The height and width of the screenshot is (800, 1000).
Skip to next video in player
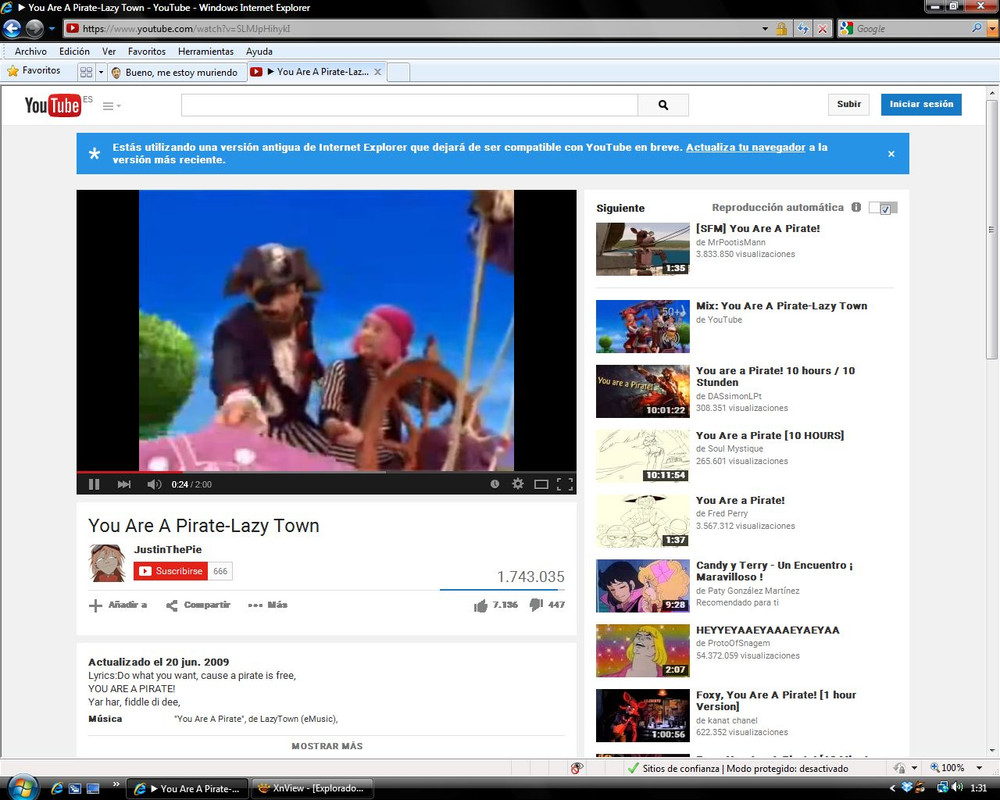coord(124,484)
